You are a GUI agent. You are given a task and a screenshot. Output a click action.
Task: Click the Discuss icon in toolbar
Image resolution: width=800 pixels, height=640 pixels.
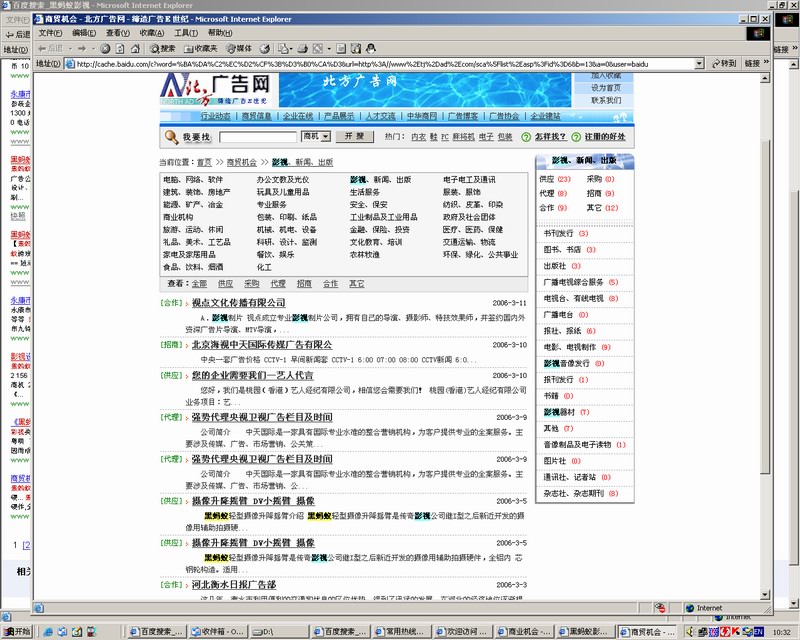pyautogui.click(x=356, y=48)
